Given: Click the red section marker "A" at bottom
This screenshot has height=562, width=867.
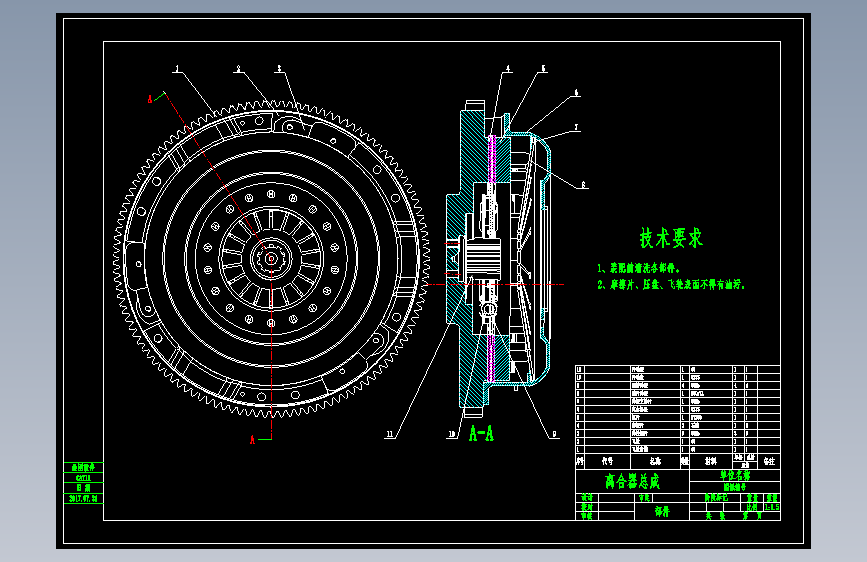Looking at the screenshot, I should click(252, 440).
